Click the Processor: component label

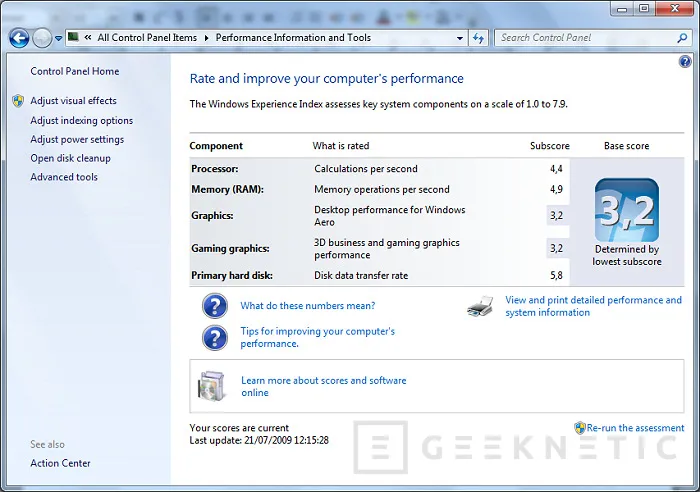click(215, 169)
